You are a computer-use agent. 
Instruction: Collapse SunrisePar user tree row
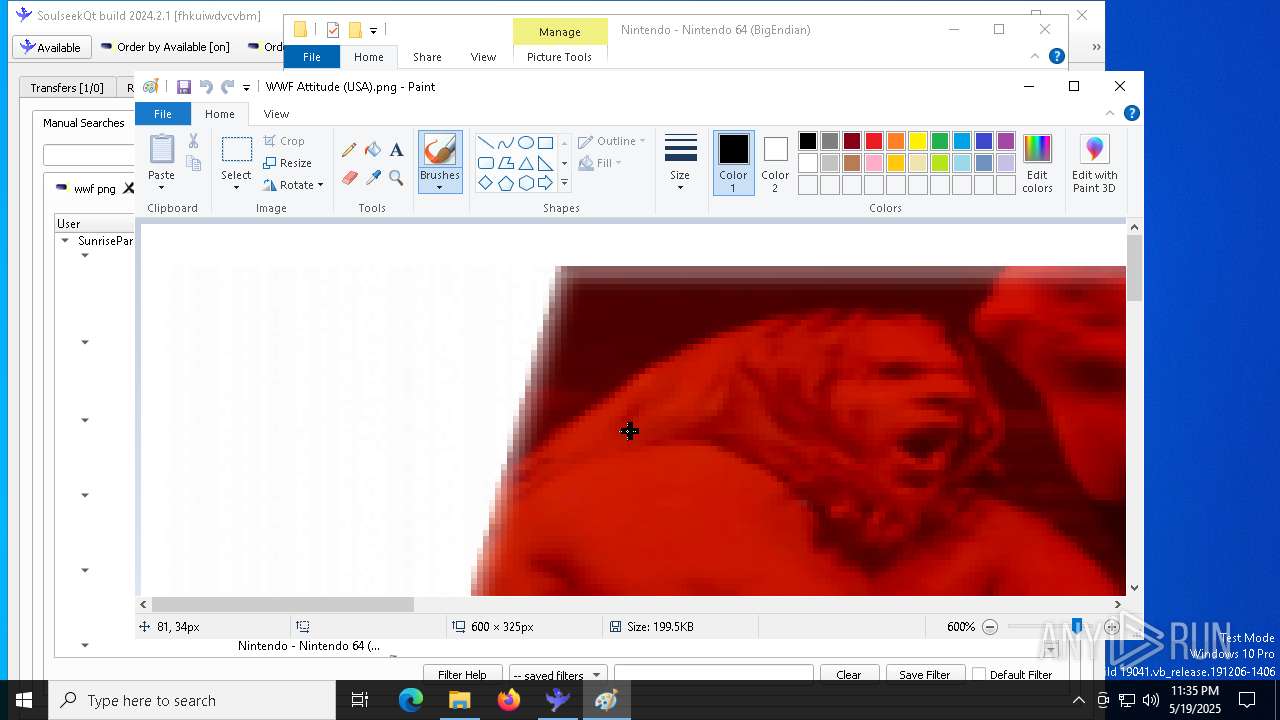(65, 241)
